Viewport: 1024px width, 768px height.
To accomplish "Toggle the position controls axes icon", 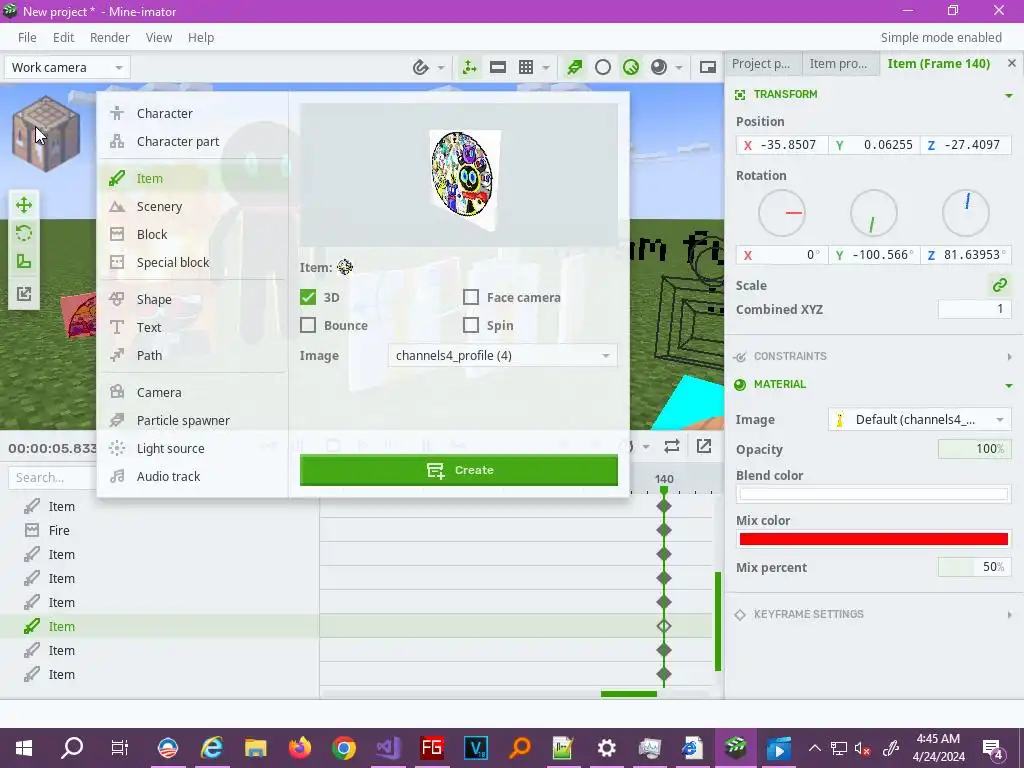I will (x=469, y=67).
